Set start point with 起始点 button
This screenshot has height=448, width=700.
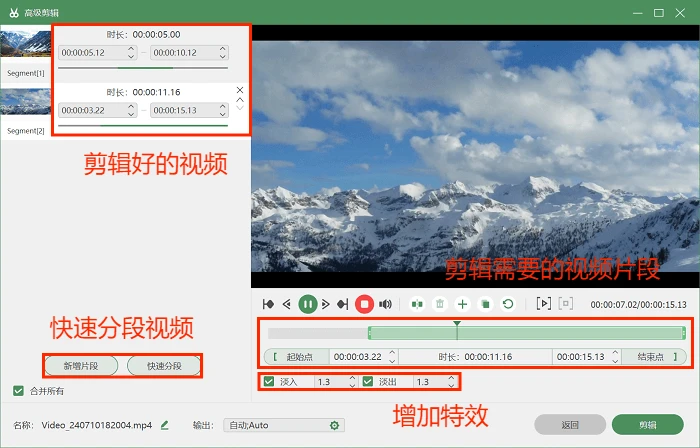point(296,357)
